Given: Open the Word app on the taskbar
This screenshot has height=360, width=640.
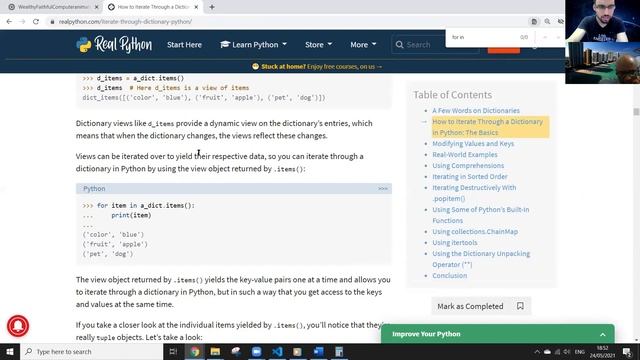Looking at the screenshot, I should click(x=318, y=351).
